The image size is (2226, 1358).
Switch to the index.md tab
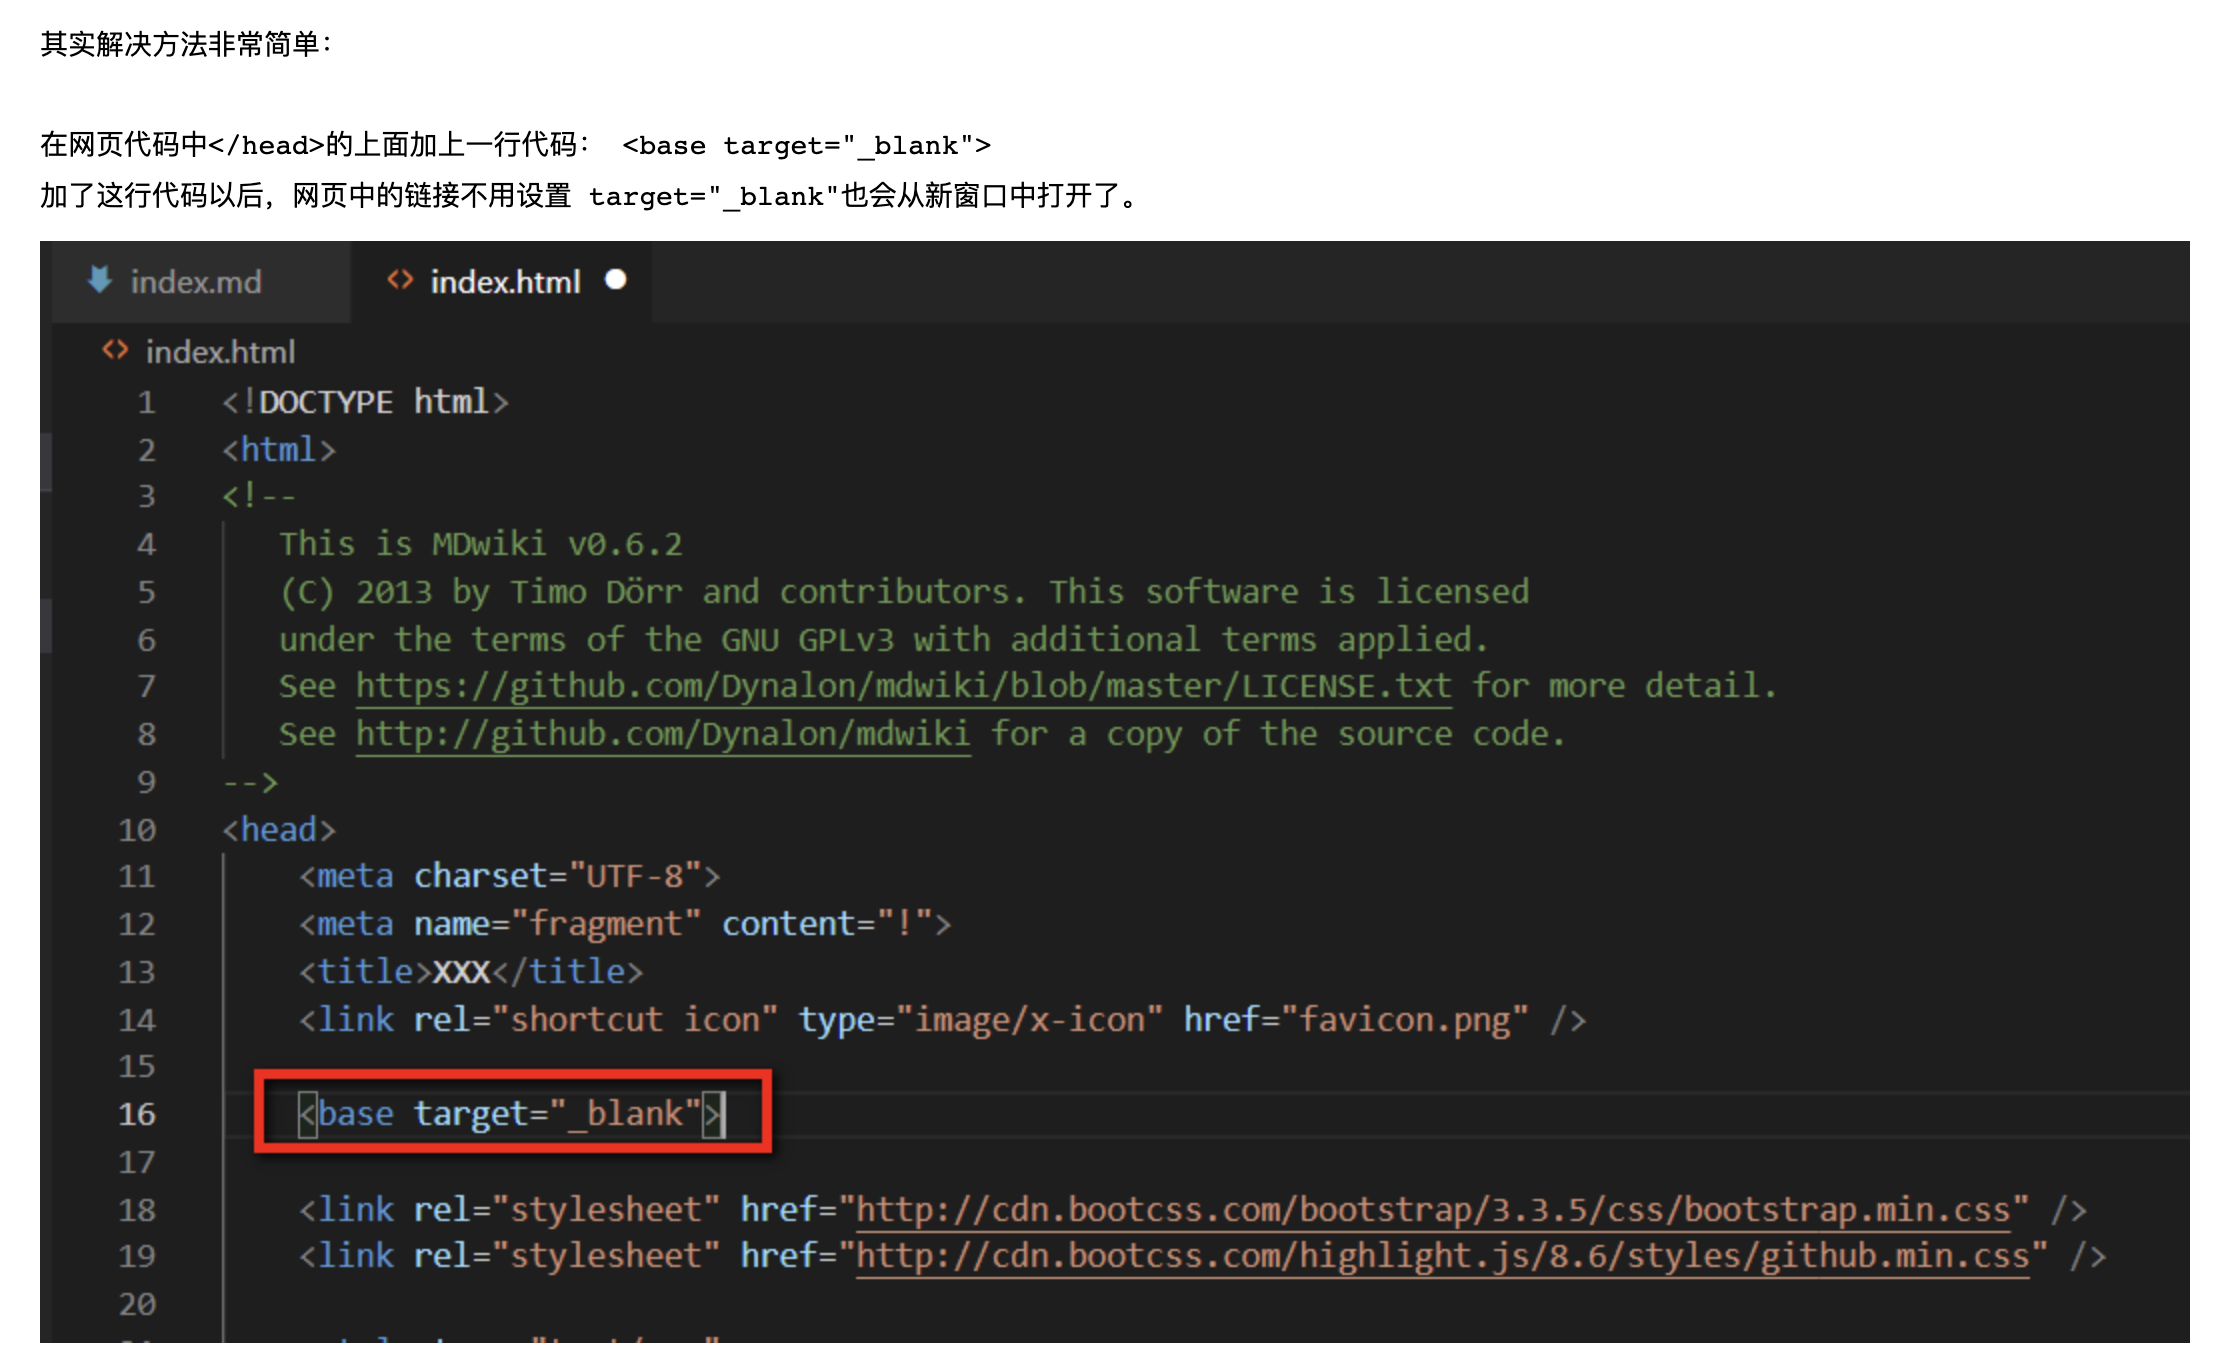pos(197,281)
